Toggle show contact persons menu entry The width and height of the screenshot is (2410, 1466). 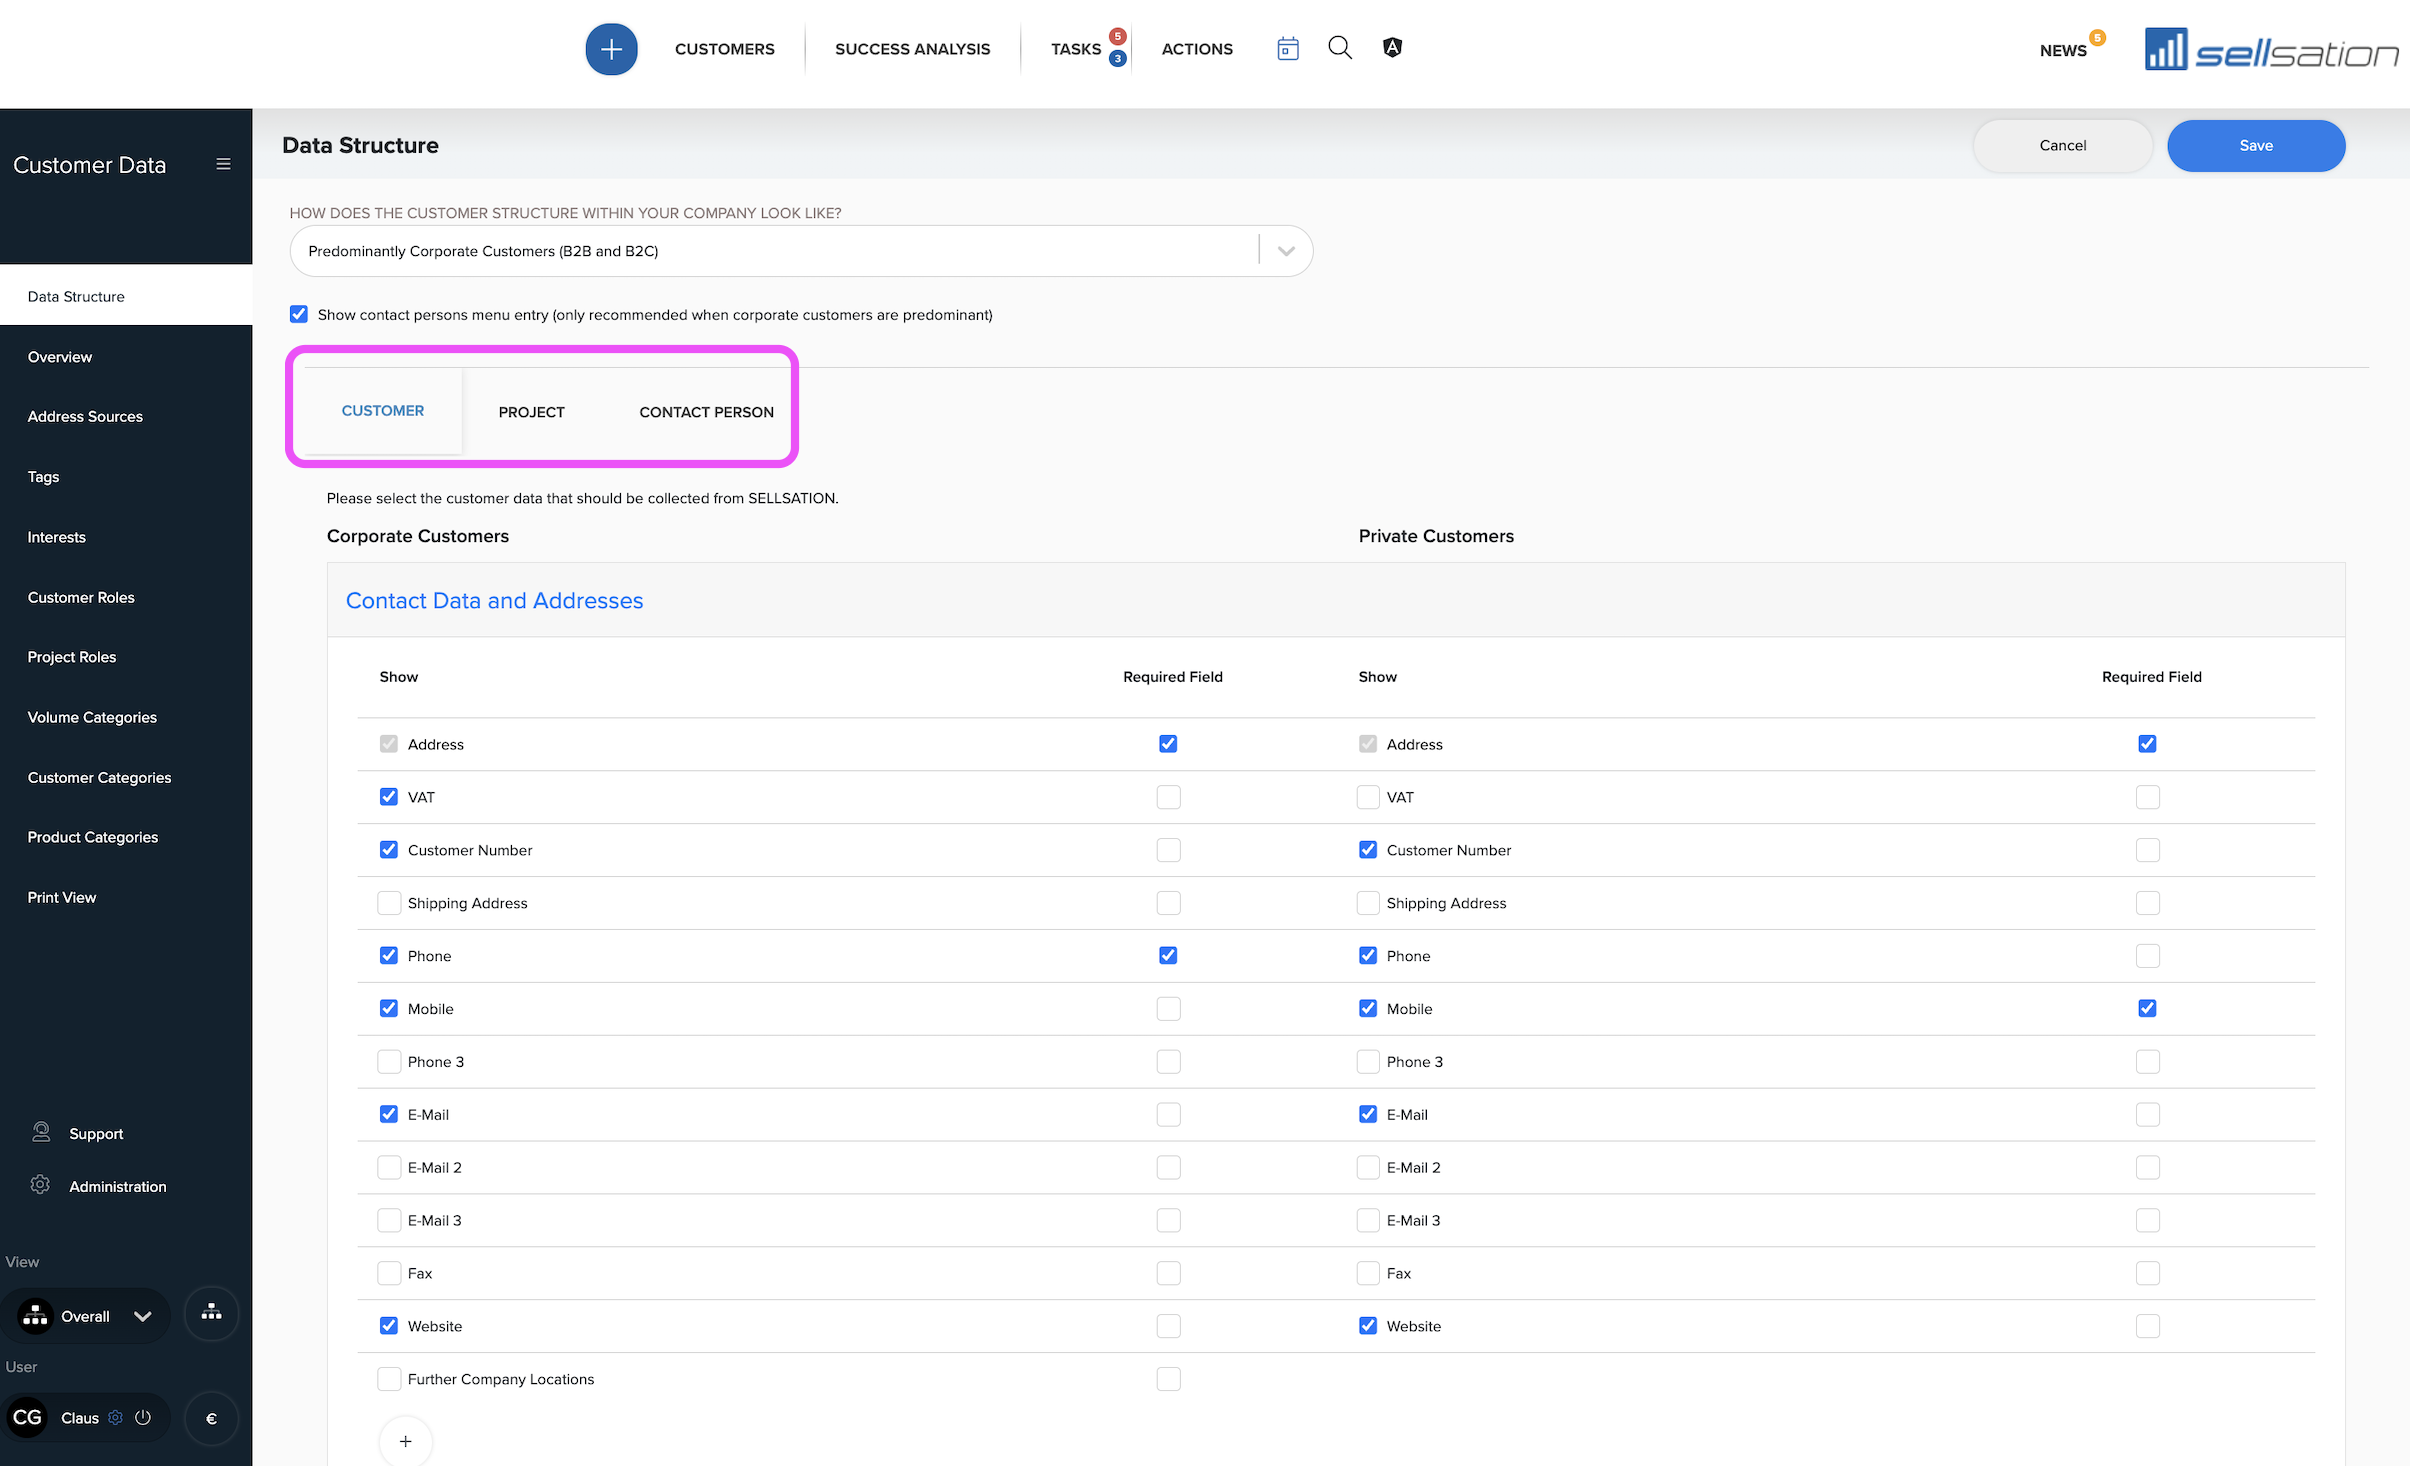pyautogui.click(x=299, y=315)
